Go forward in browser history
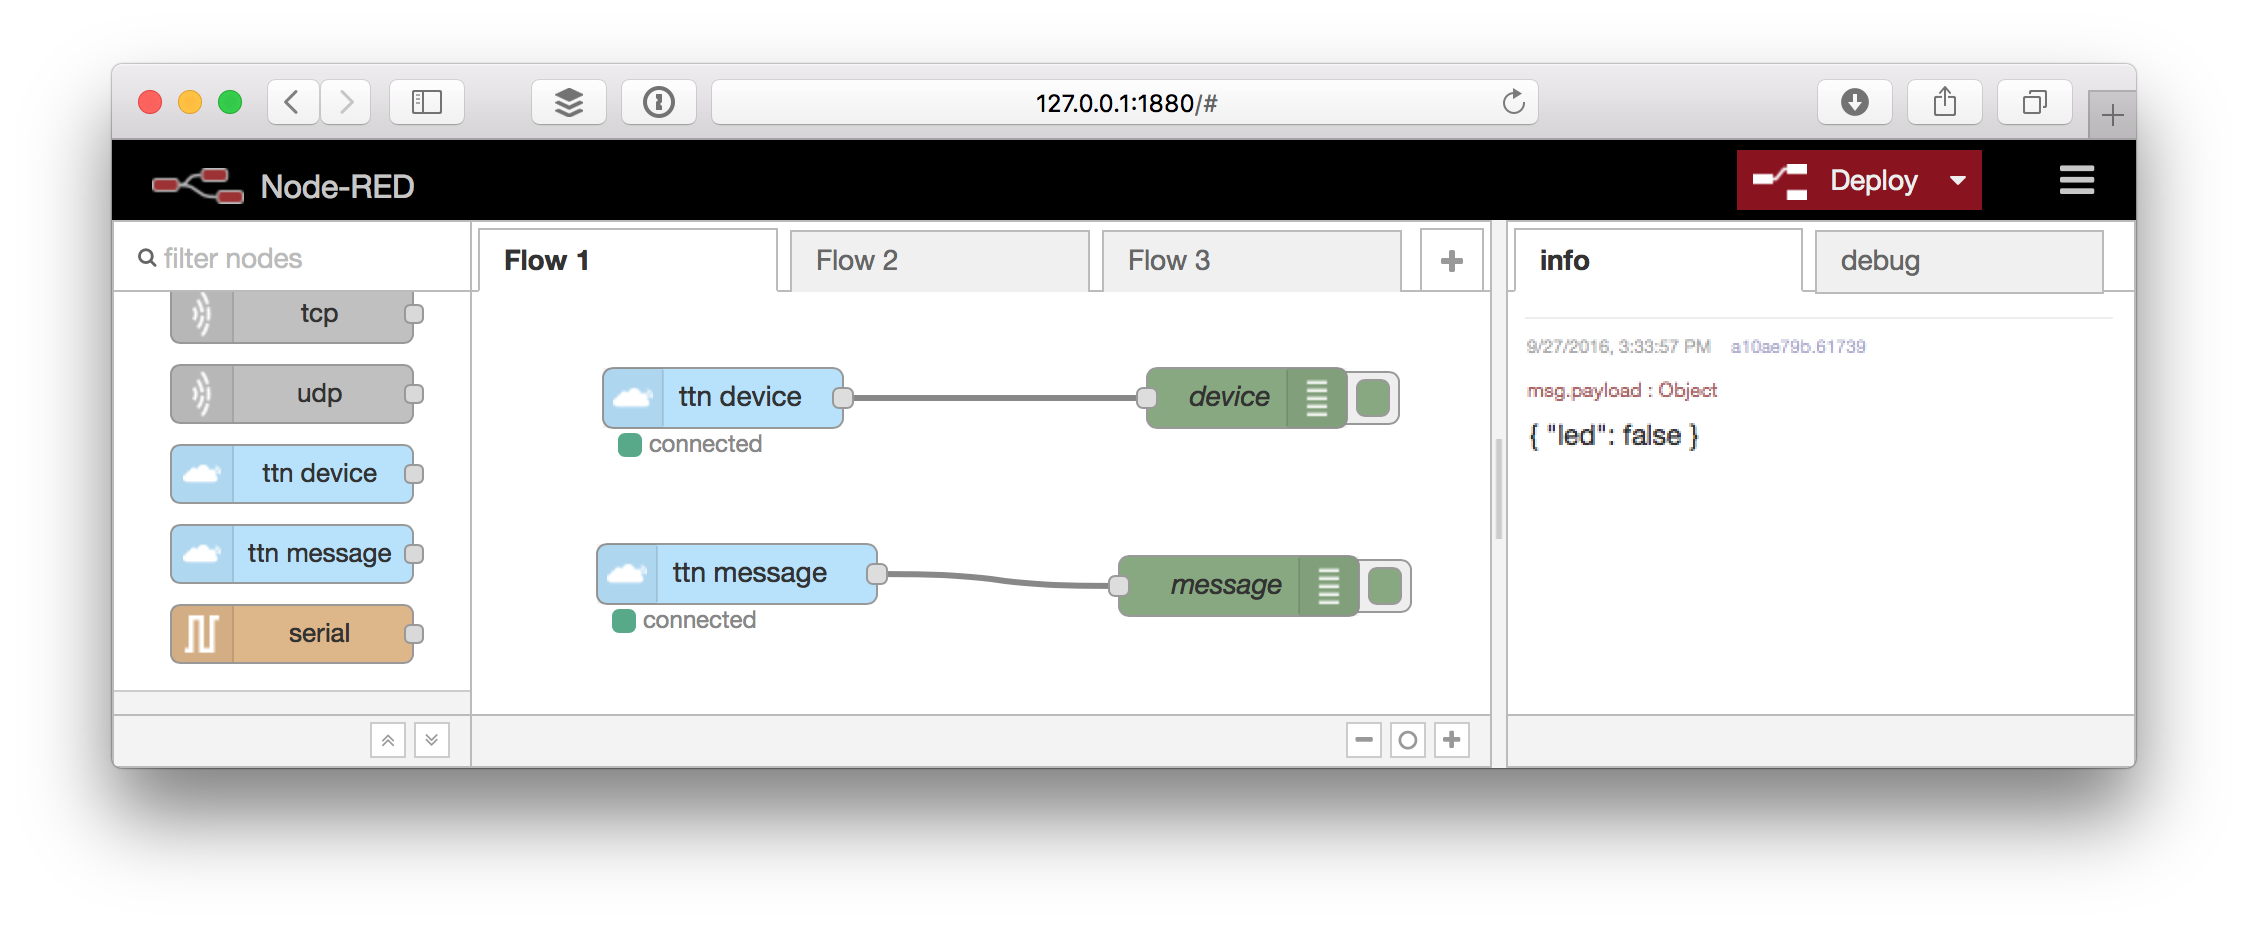This screenshot has width=2248, height=928. (346, 102)
